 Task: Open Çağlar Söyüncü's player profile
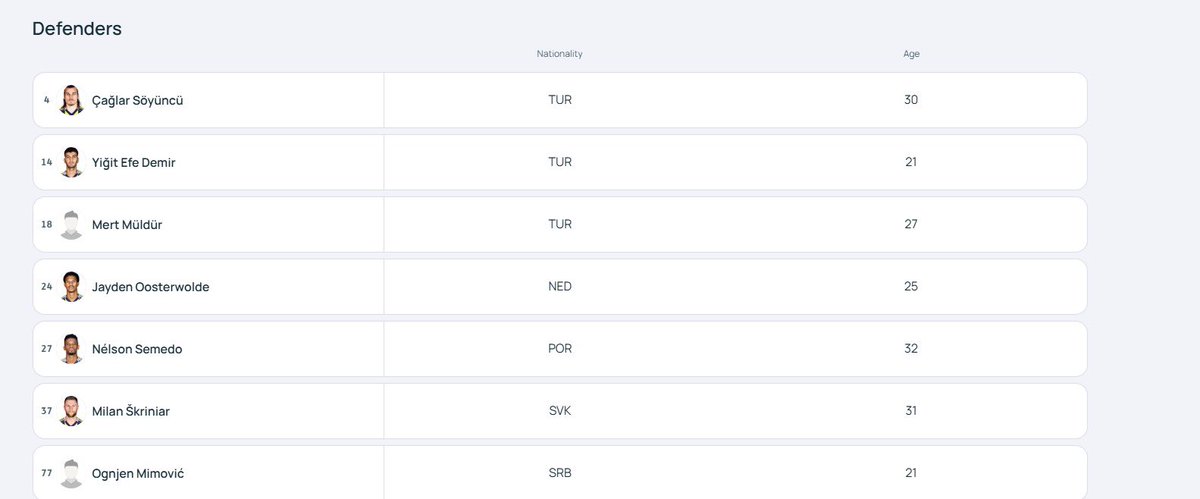pyautogui.click(x=137, y=100)
